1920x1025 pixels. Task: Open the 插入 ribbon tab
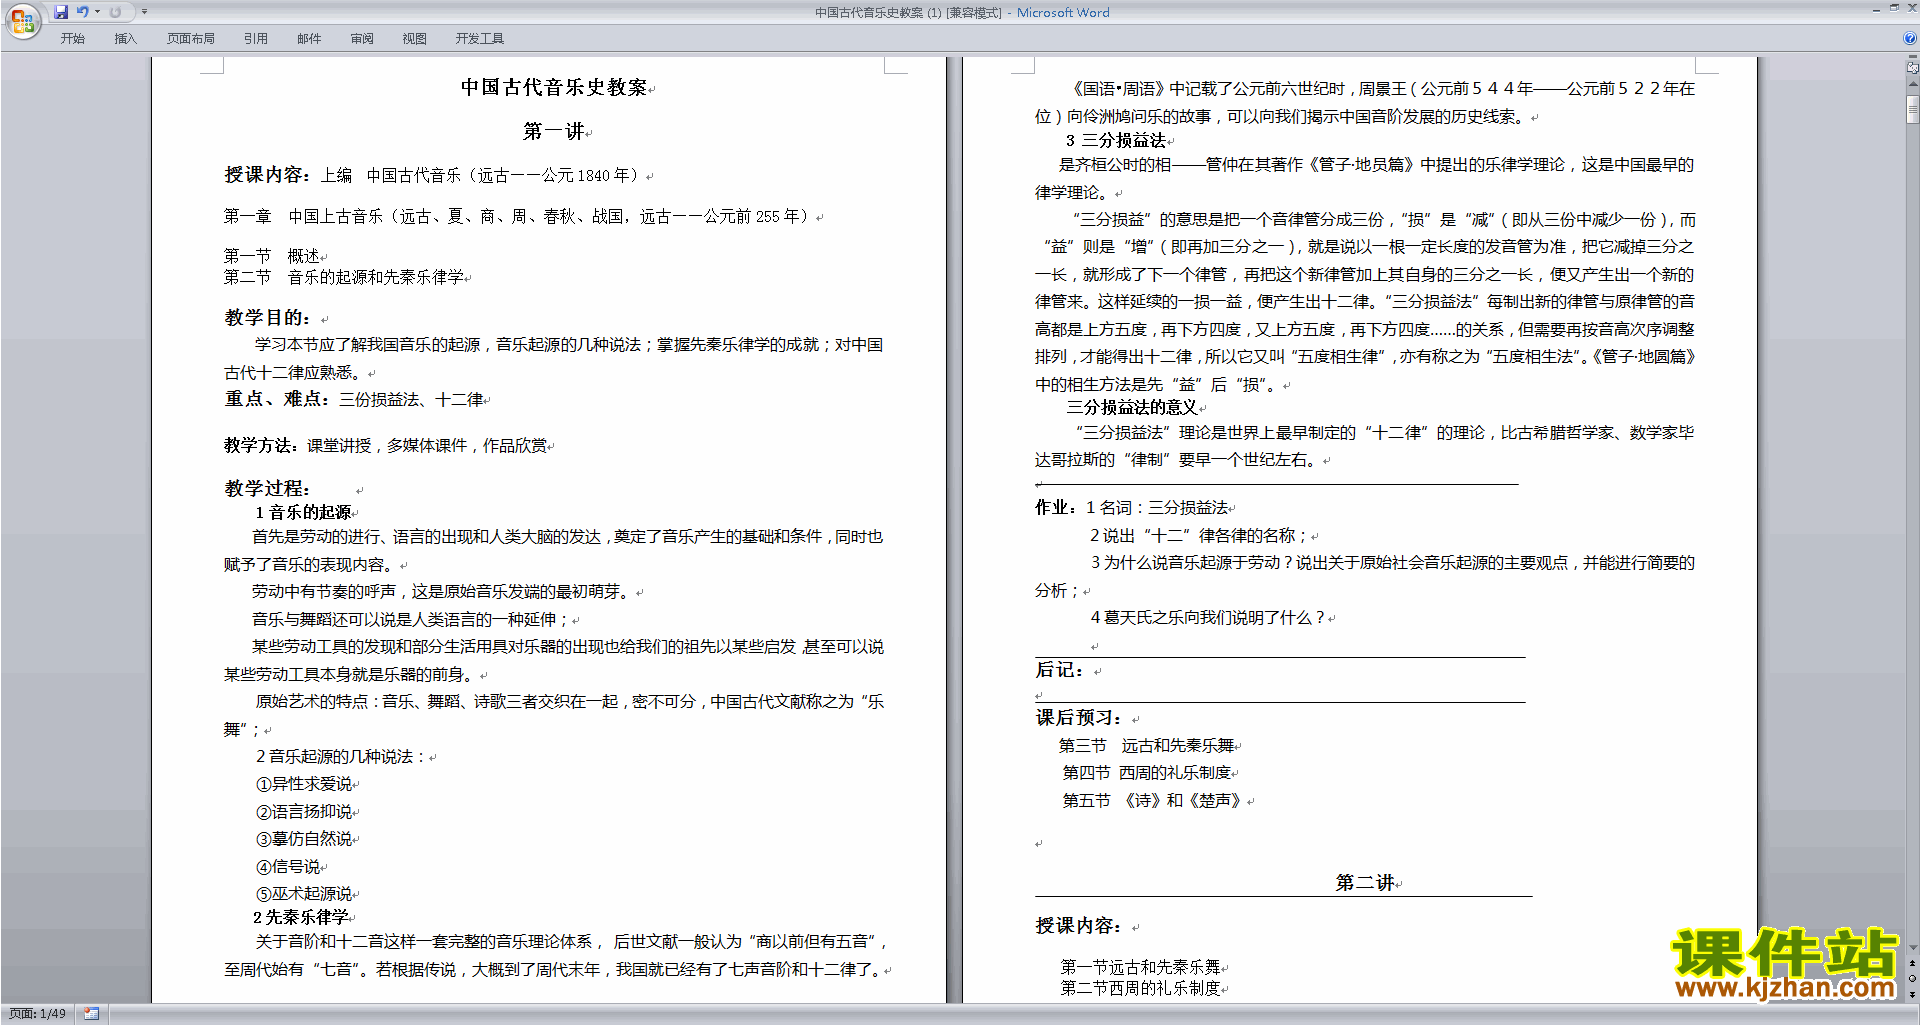(x=125, y=39)
